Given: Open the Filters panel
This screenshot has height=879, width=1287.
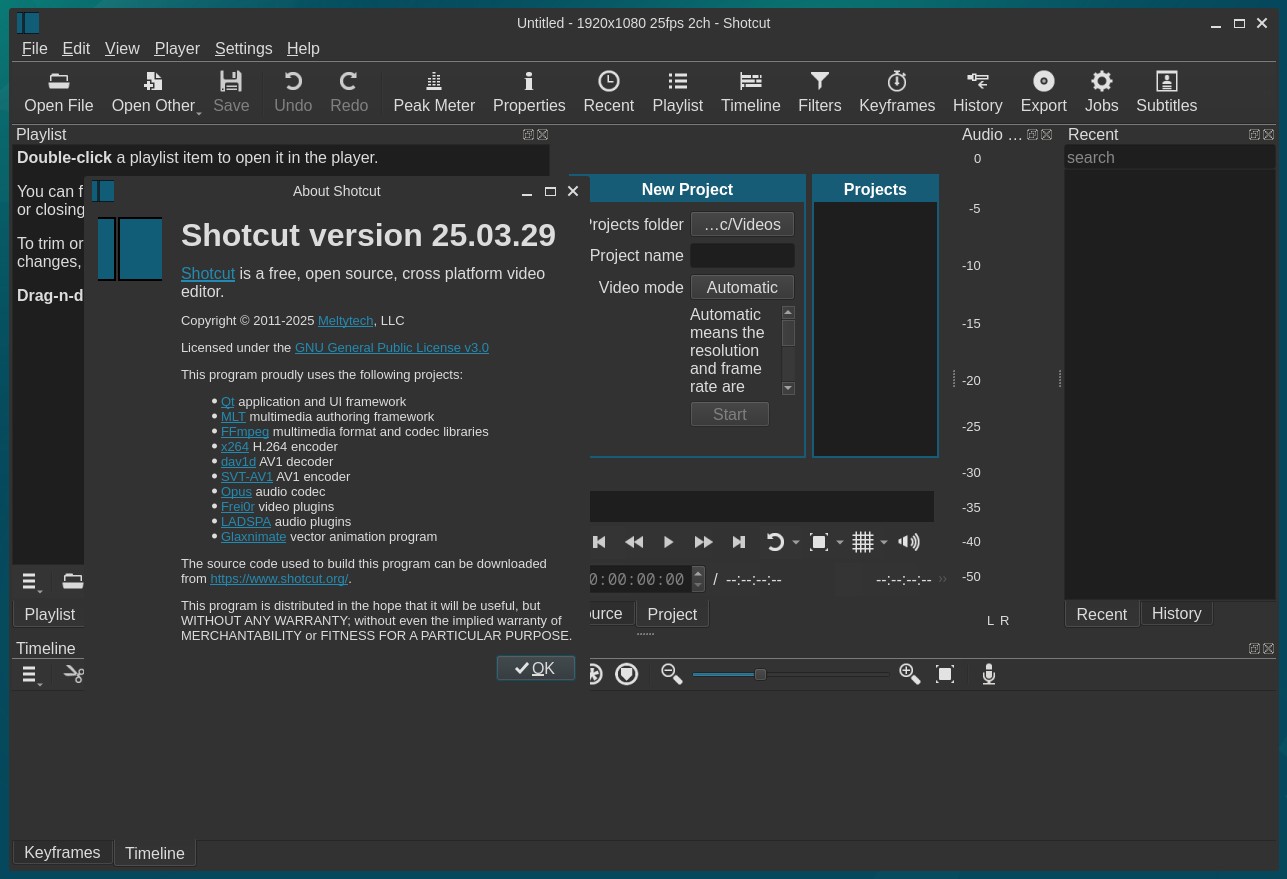Looking at the screenshot, I should point(819,92).
